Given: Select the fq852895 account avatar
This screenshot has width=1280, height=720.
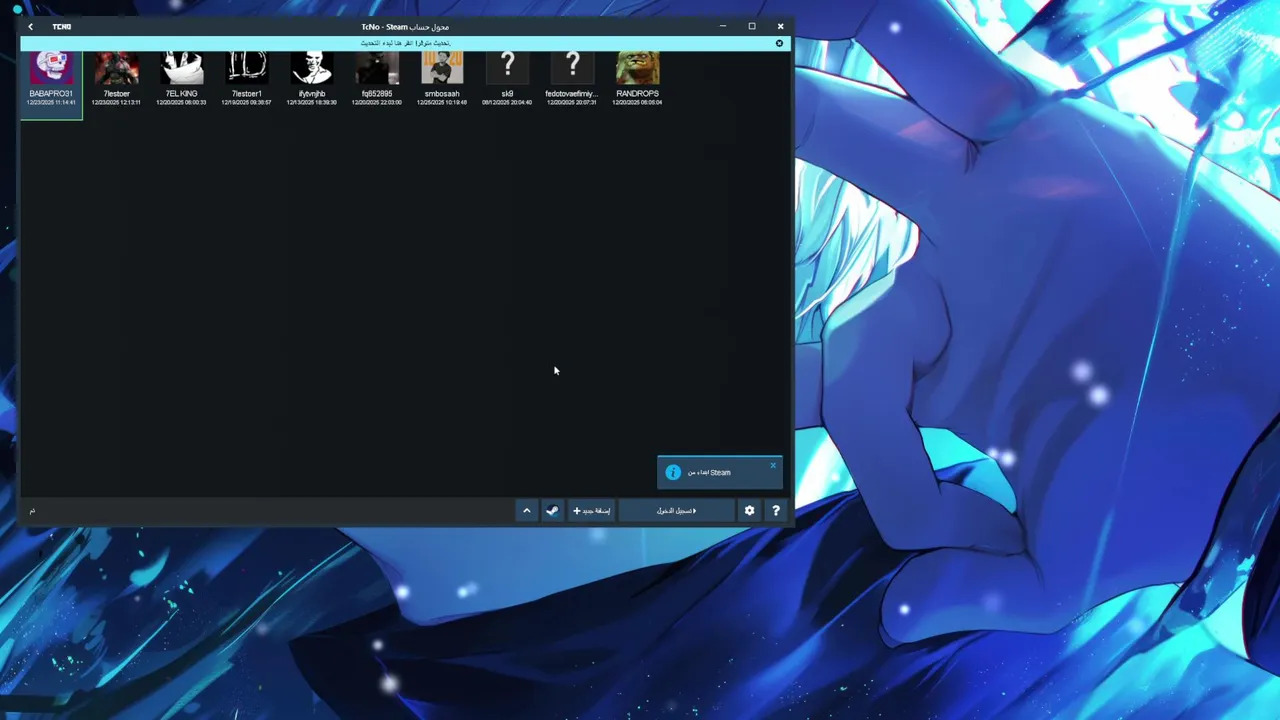Looking at the screenshot, I should 377,68.
